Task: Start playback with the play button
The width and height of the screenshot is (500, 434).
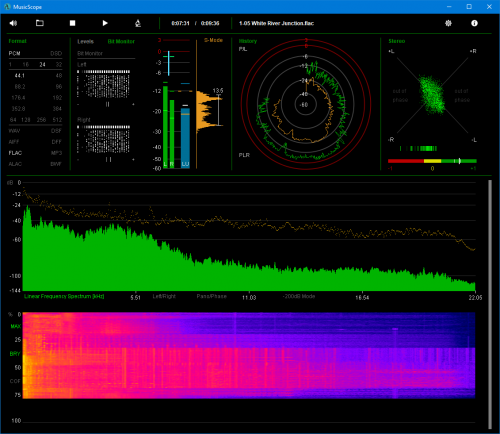Action: (x=105, y=23)
